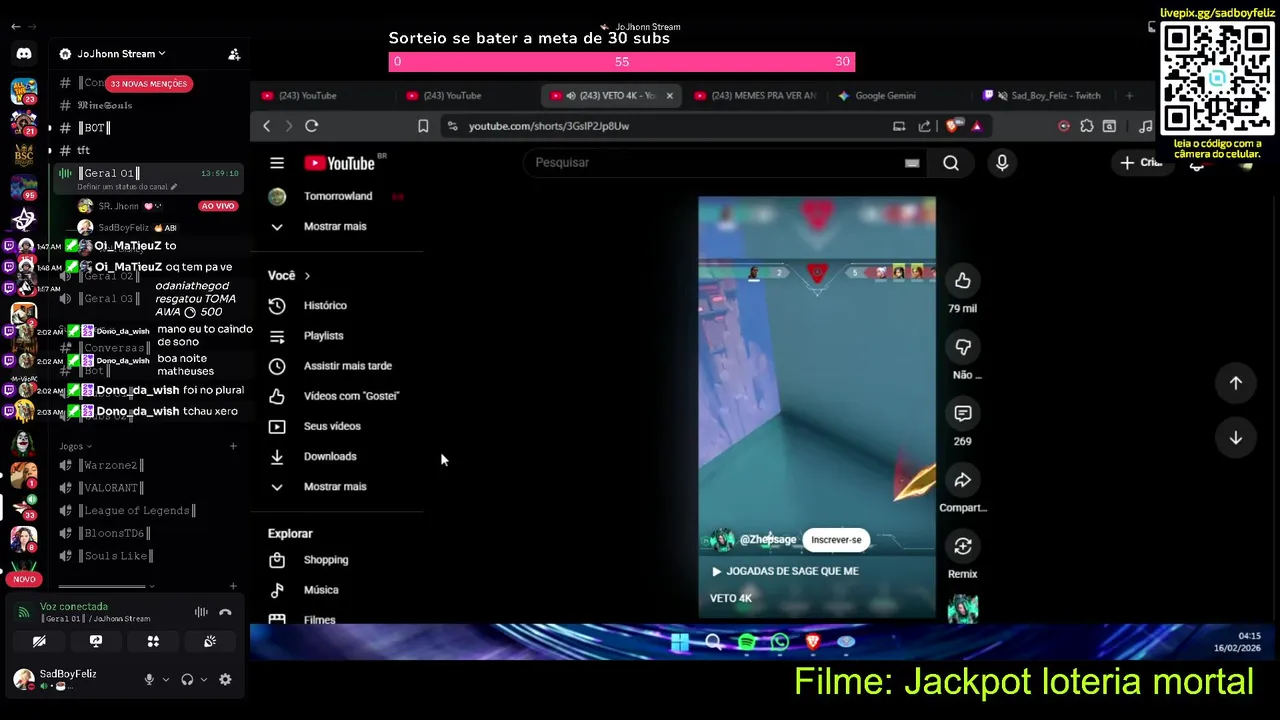Share the short with Compartilhar icon
The height and width of the screenshot is (720, 1280).
[x=962, y=480]
